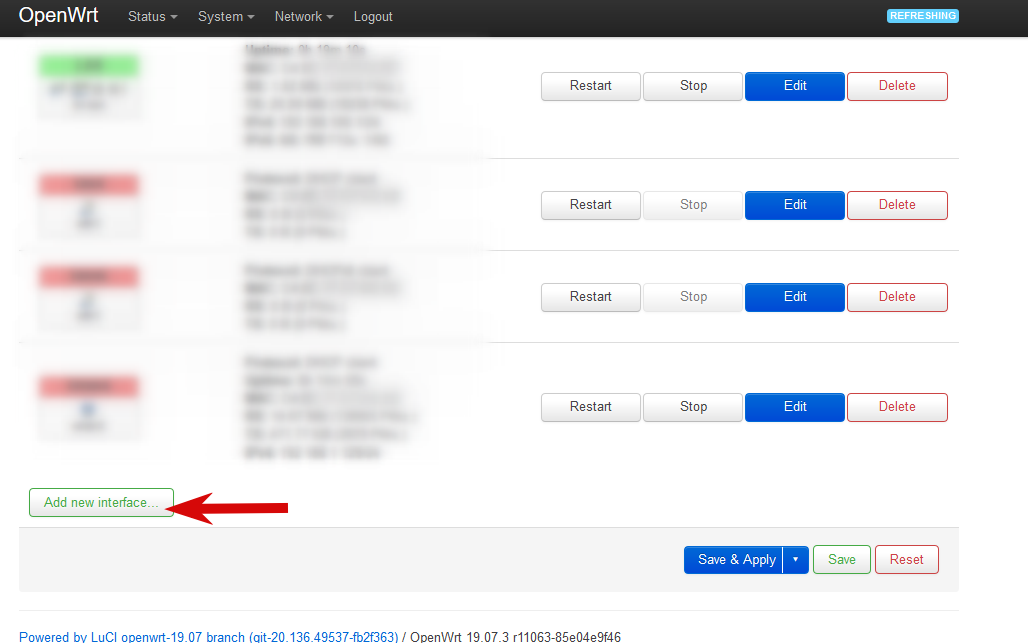Open the Powered by LuCI footer link
Viewport: 1028px width, 643px height.
pyautogui.click(x=208, y=636)
